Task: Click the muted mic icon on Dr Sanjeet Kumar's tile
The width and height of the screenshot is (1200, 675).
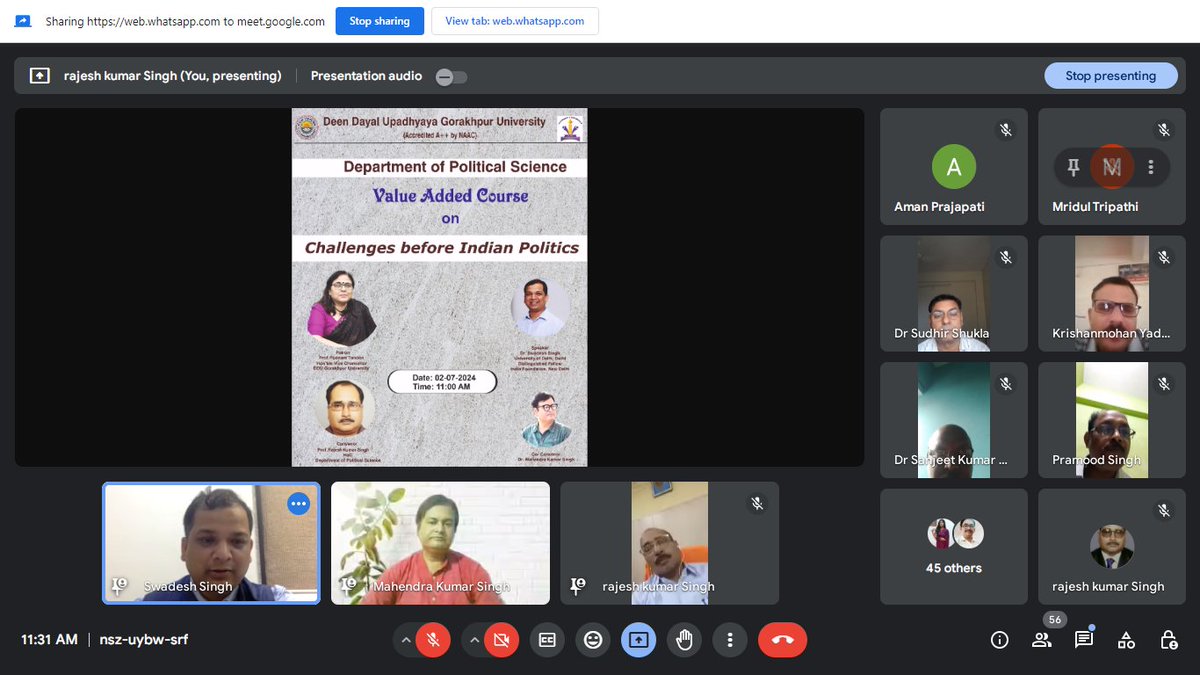Action: pyautogui.click(x=1006, y=384)
